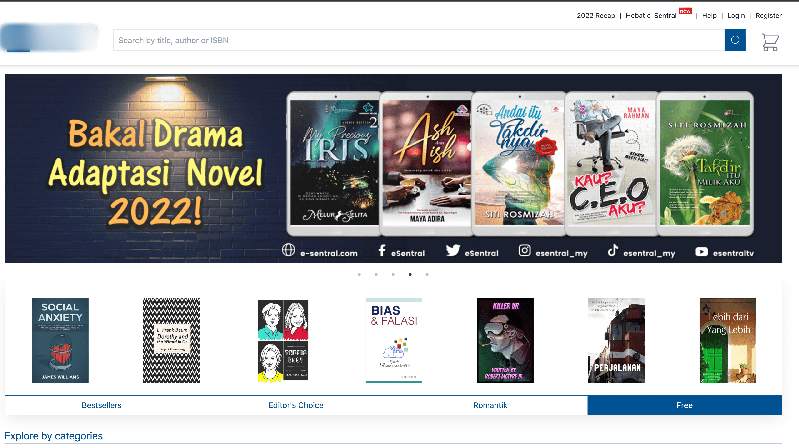Switch to the Bestsellers tab

101,405
